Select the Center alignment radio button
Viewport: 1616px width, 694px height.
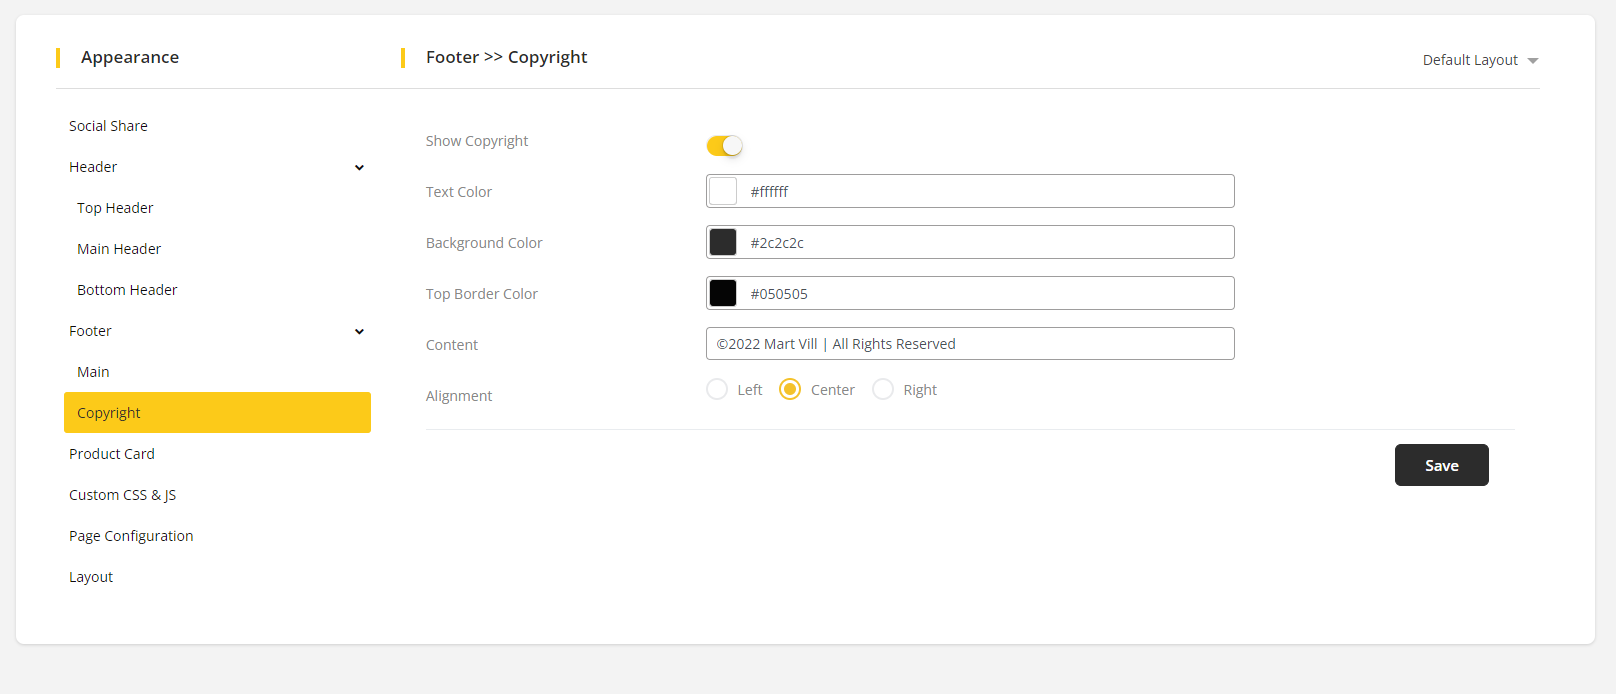coord(790,389)
